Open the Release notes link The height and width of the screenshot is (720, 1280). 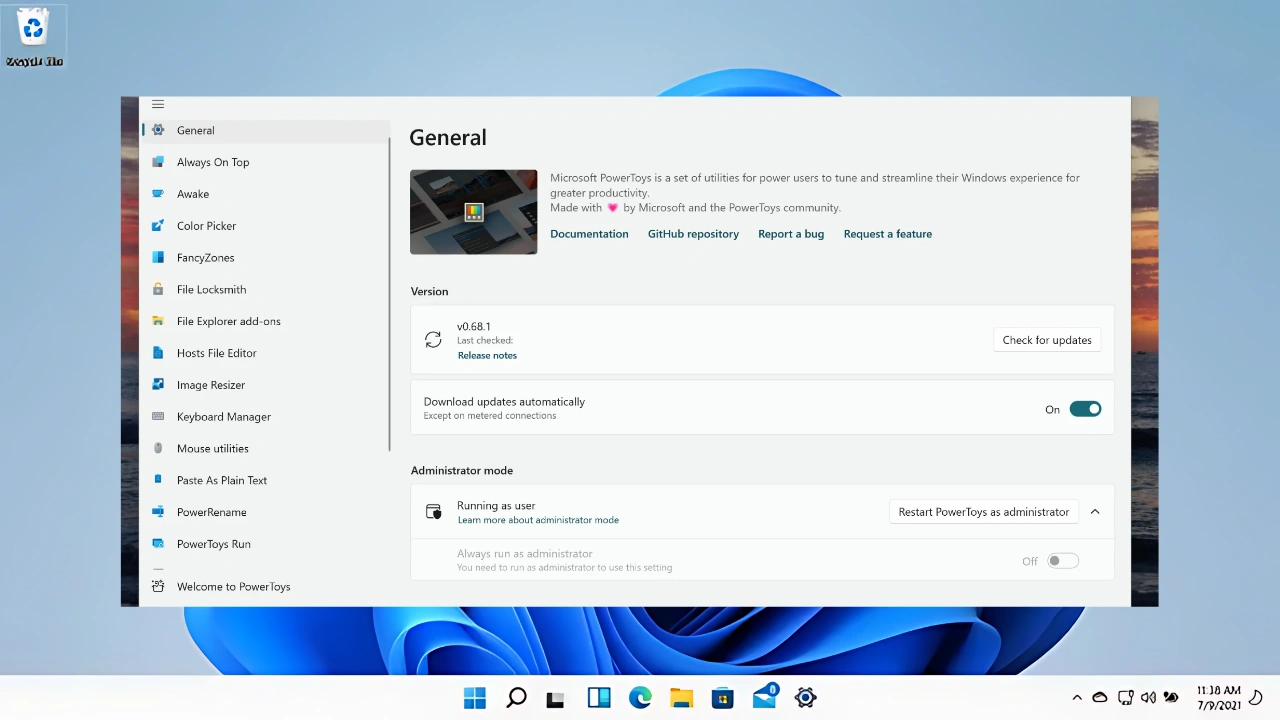(487, 355)
